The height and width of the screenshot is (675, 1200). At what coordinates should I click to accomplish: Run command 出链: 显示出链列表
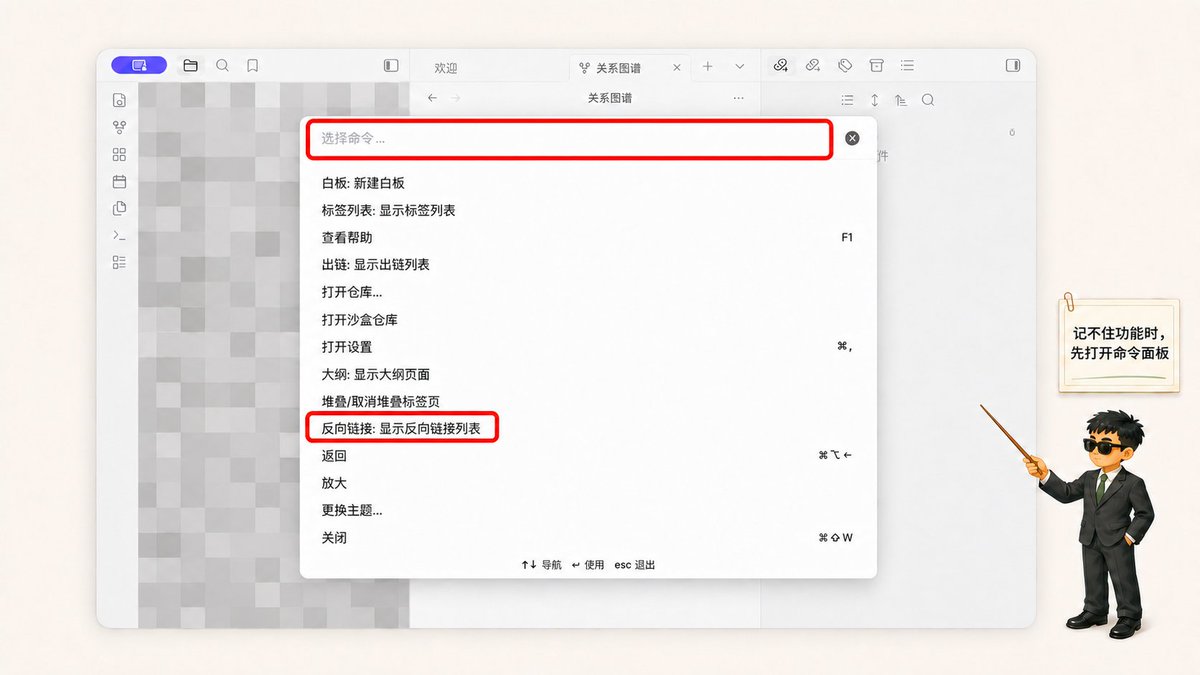point(588,265)
